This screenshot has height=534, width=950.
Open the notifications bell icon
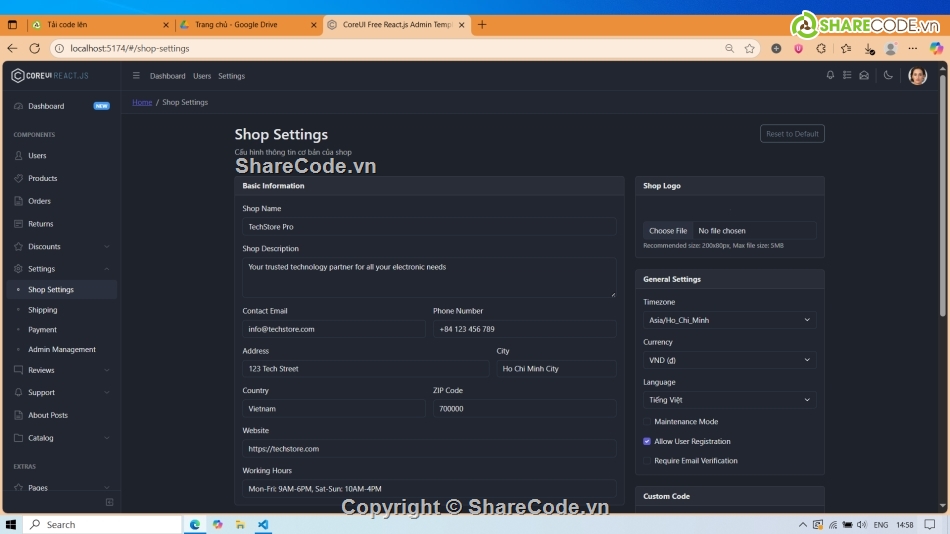point(830,76)
